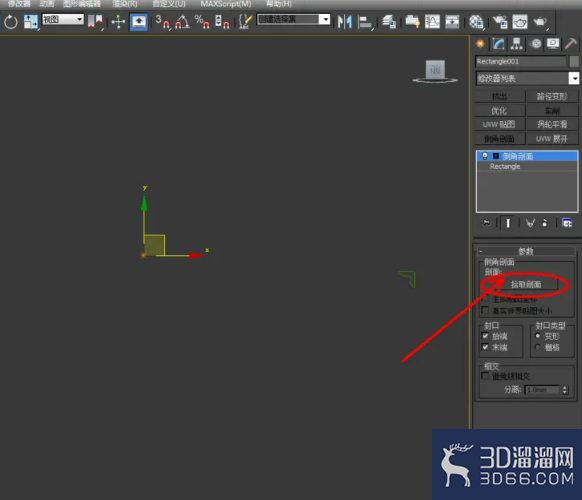582x500 pixels.
Task: Click the Mirror tool icon
Action: 344,22
